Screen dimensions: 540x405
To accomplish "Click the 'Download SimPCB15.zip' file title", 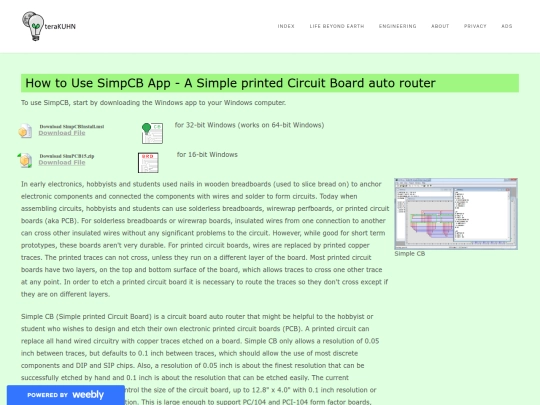I will click(67, 156).
